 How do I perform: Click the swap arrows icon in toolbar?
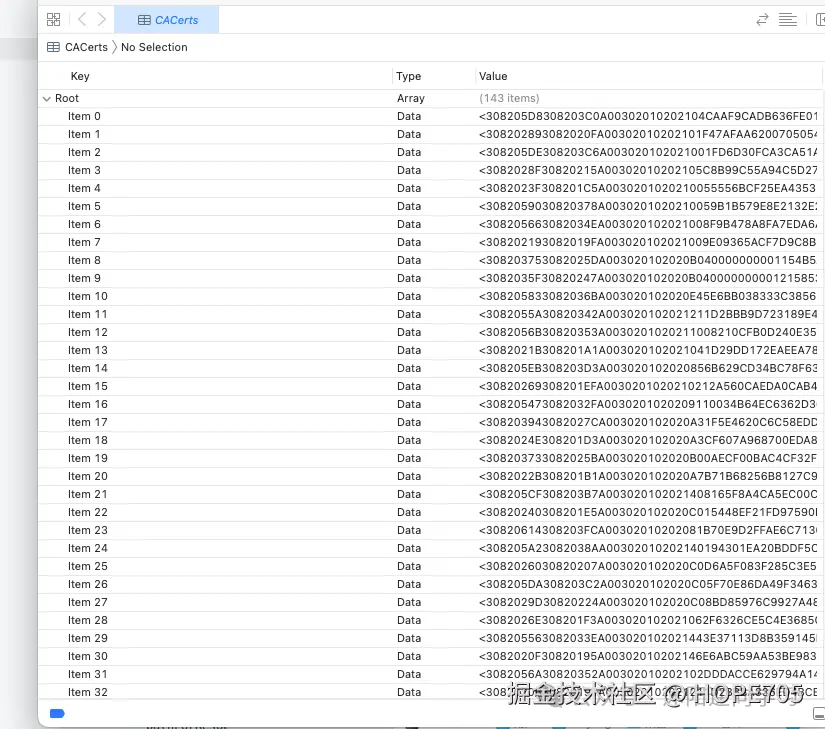(x=762, y=20)
